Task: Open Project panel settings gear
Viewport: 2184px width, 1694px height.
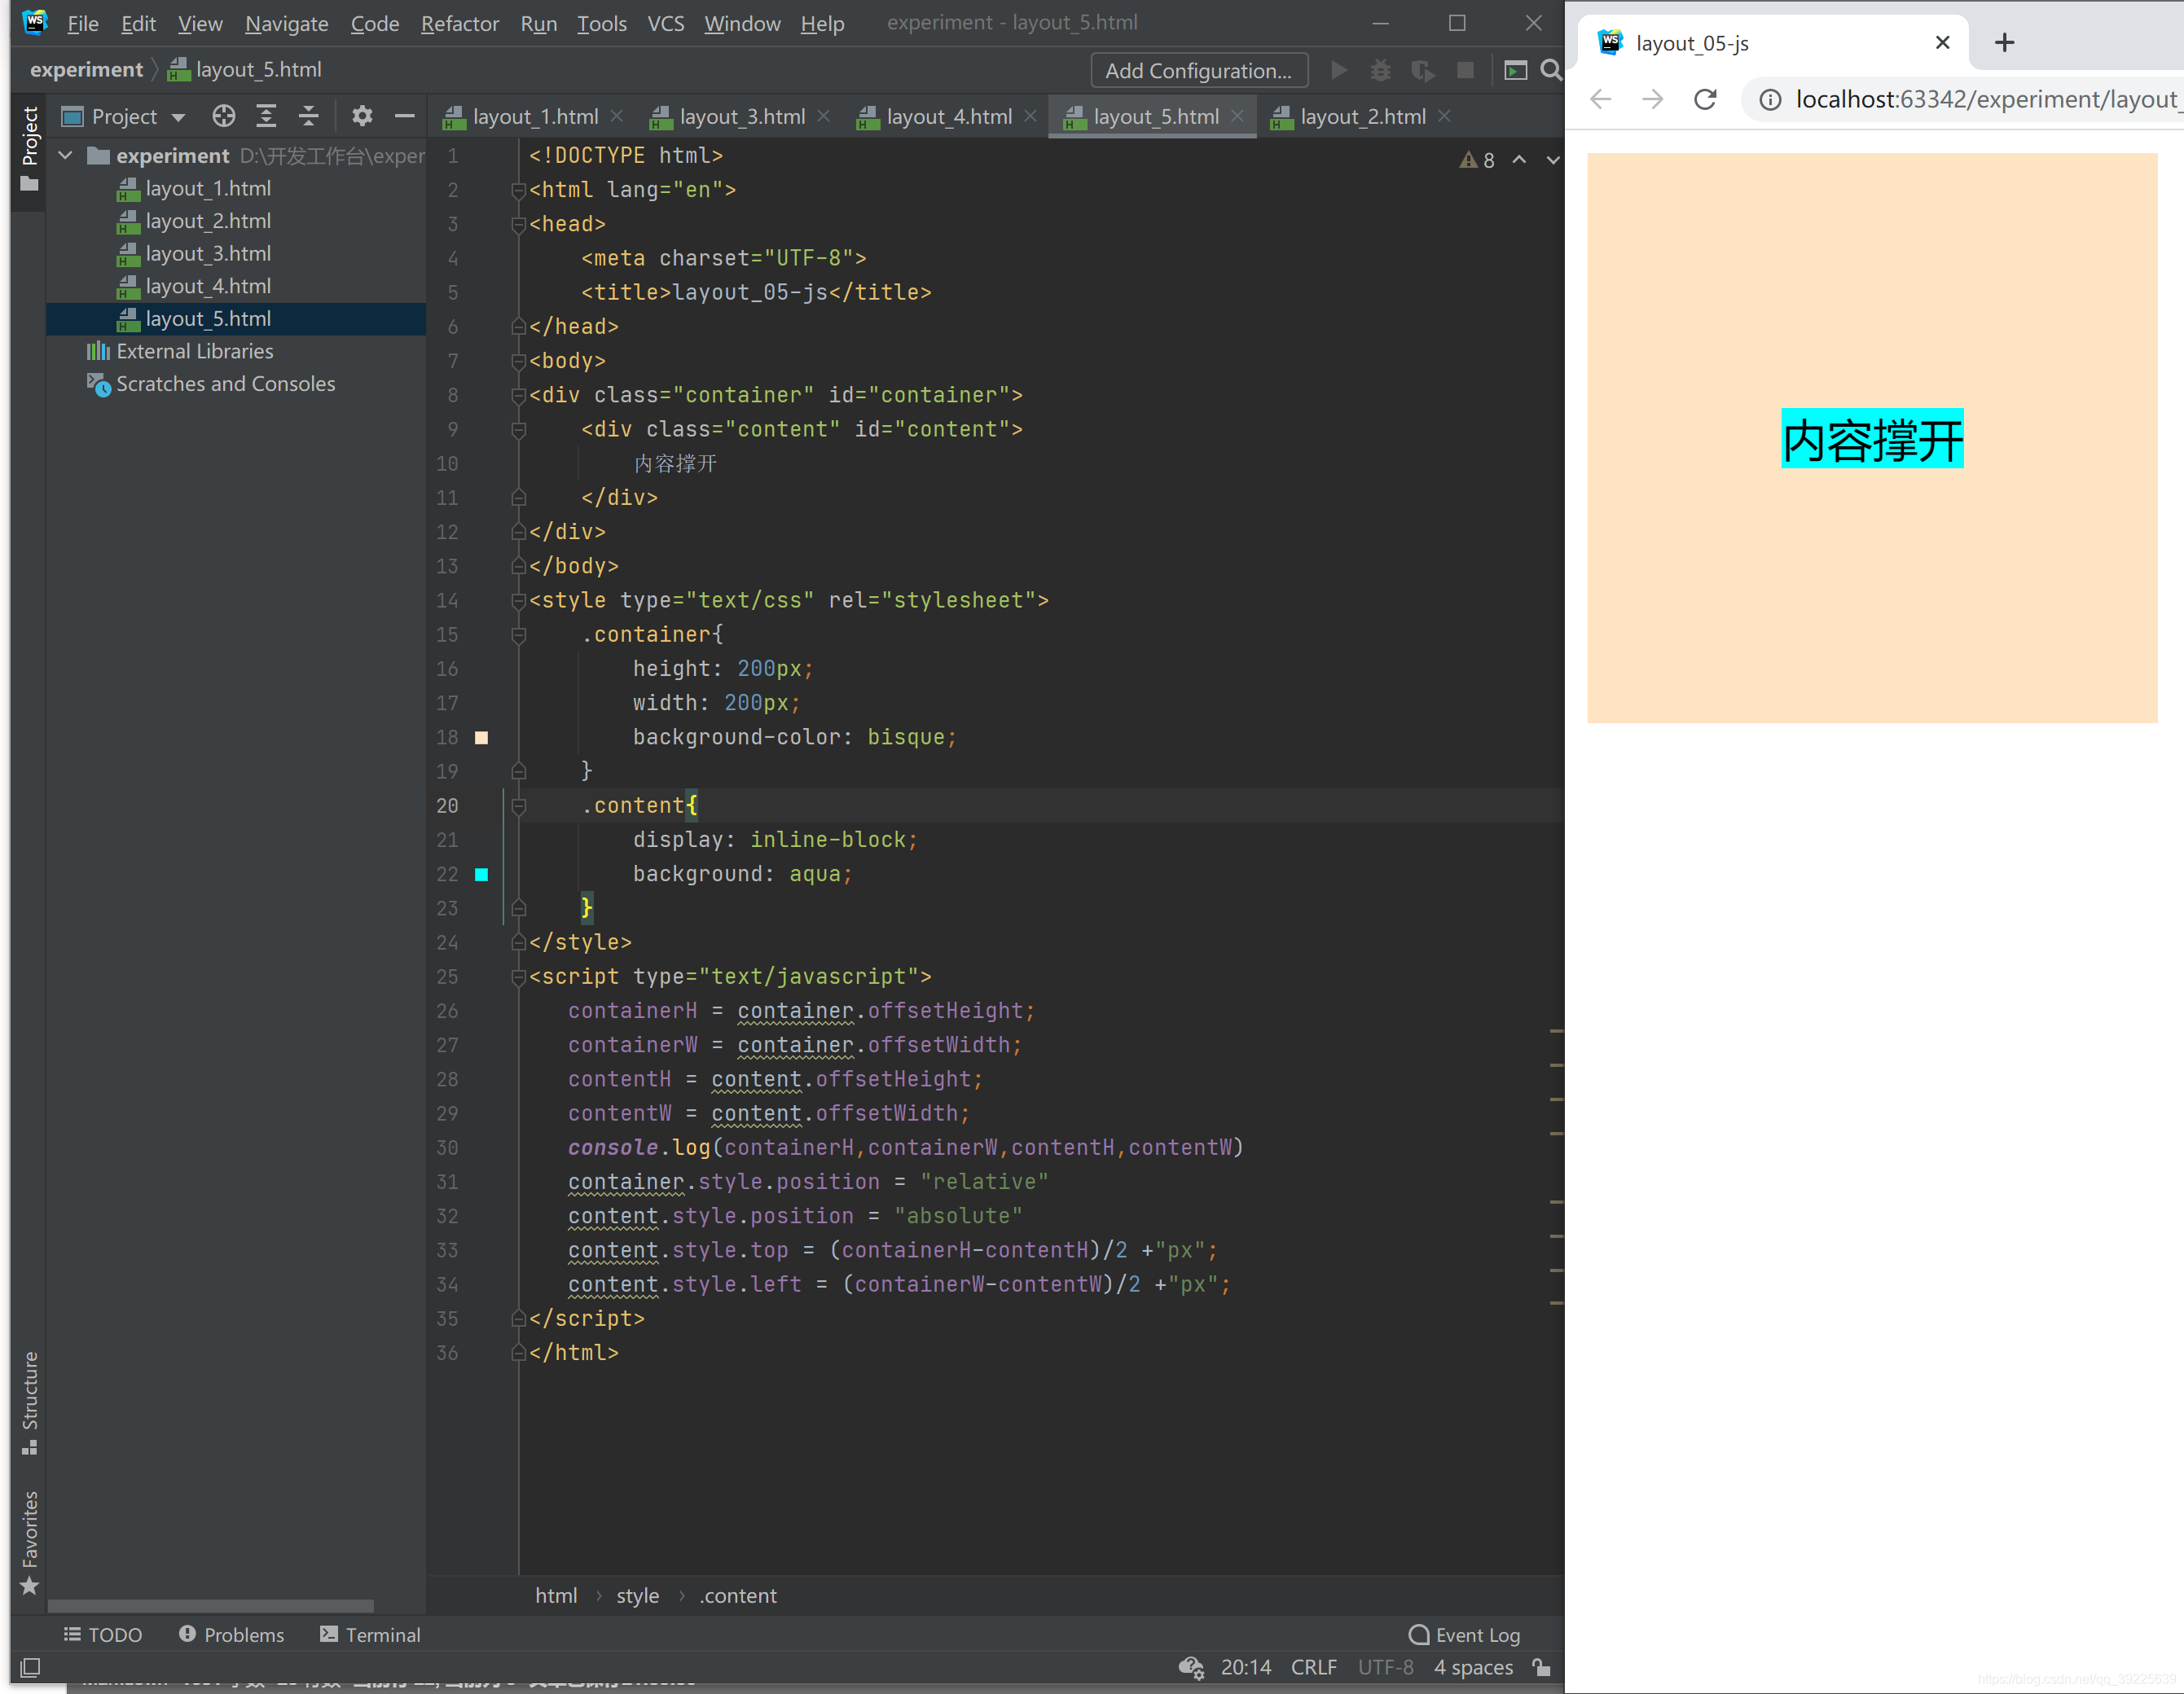Action: pos(362,116)
